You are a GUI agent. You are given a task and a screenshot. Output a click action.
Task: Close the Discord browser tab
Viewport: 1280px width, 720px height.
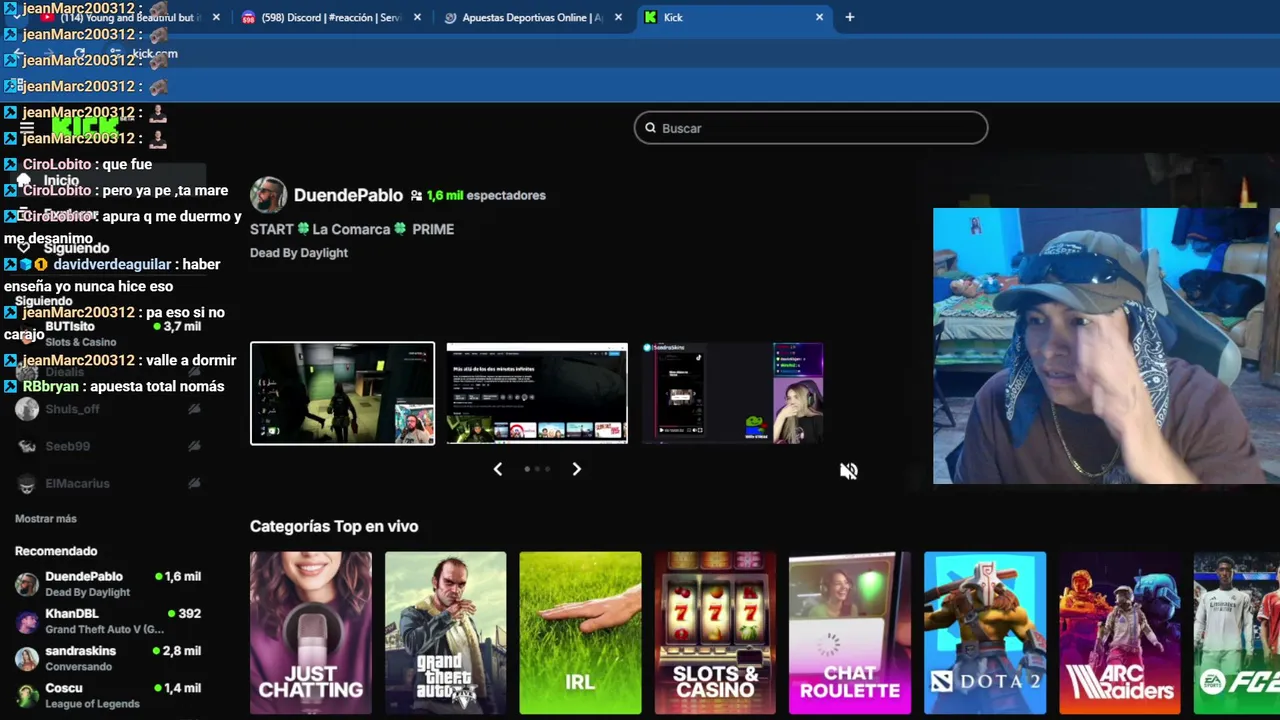(417, 17)
